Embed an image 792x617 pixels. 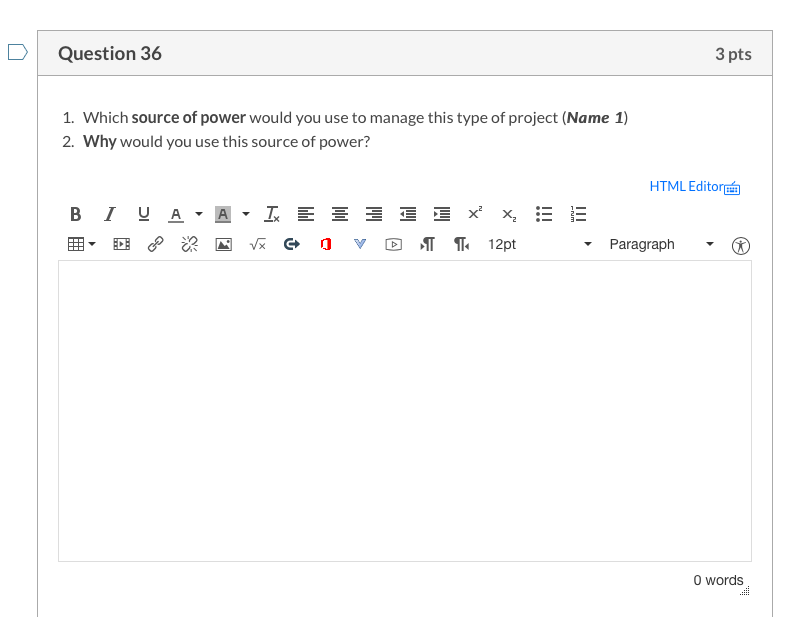tap(223, 244)
